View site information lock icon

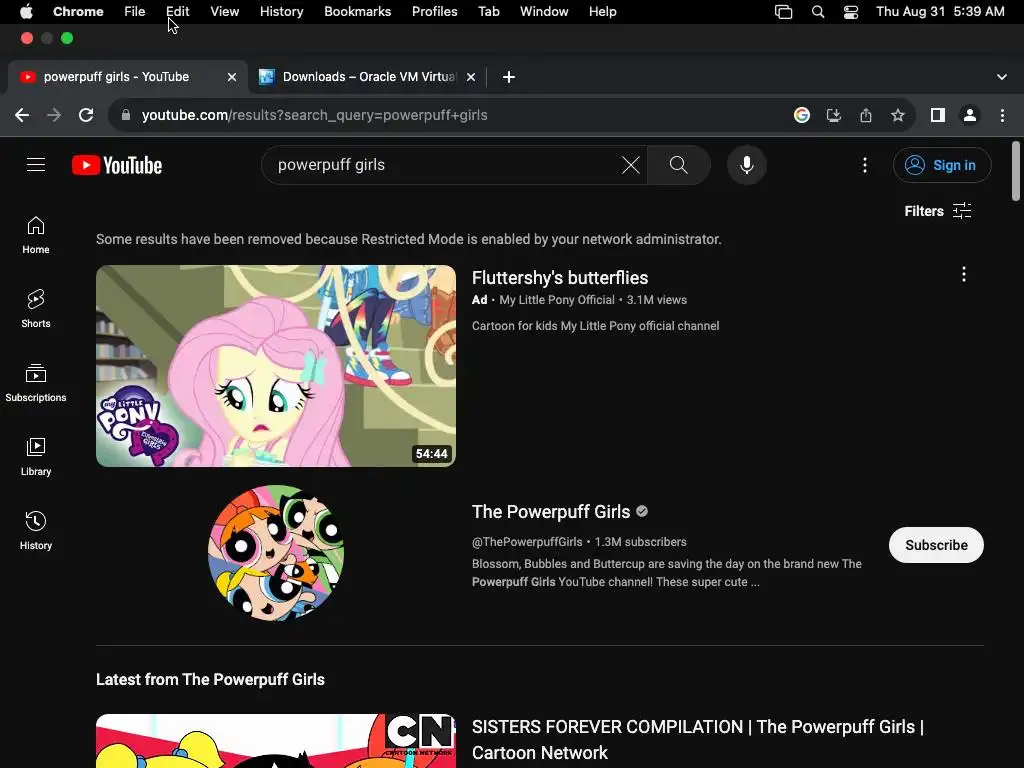click(x=126, y=115)
